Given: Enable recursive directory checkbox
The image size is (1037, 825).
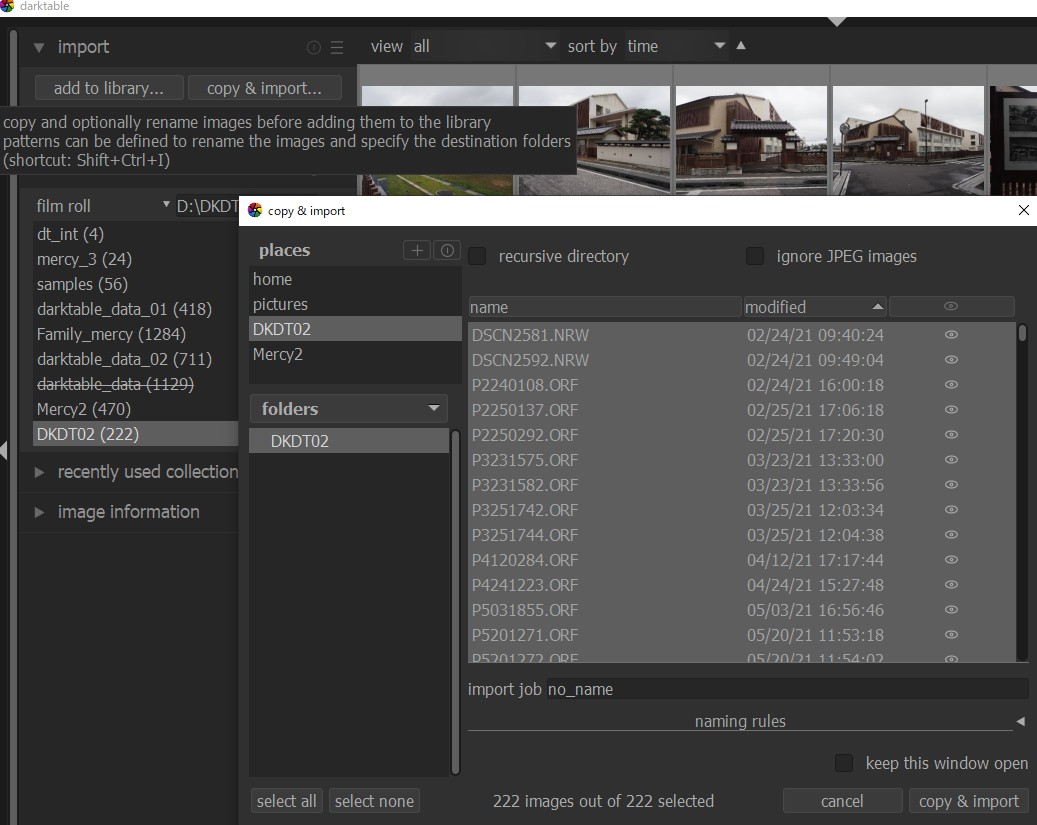Looking at the screenshot, I should click(477, 256).
